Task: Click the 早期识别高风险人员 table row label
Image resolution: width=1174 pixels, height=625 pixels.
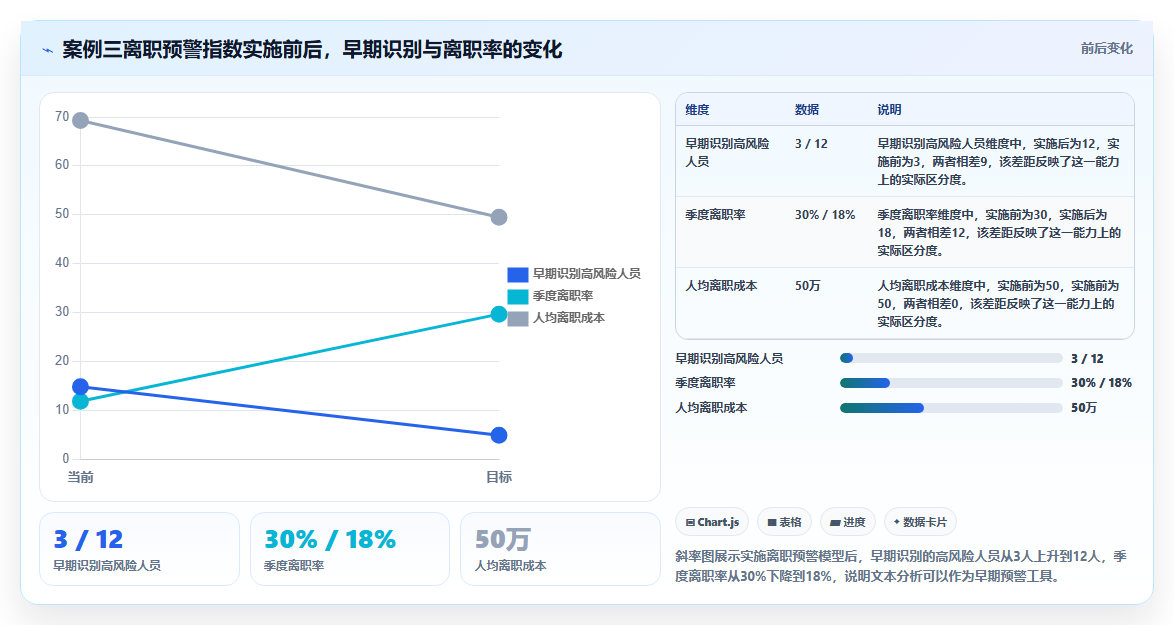Action: click(x=727, y=153)
